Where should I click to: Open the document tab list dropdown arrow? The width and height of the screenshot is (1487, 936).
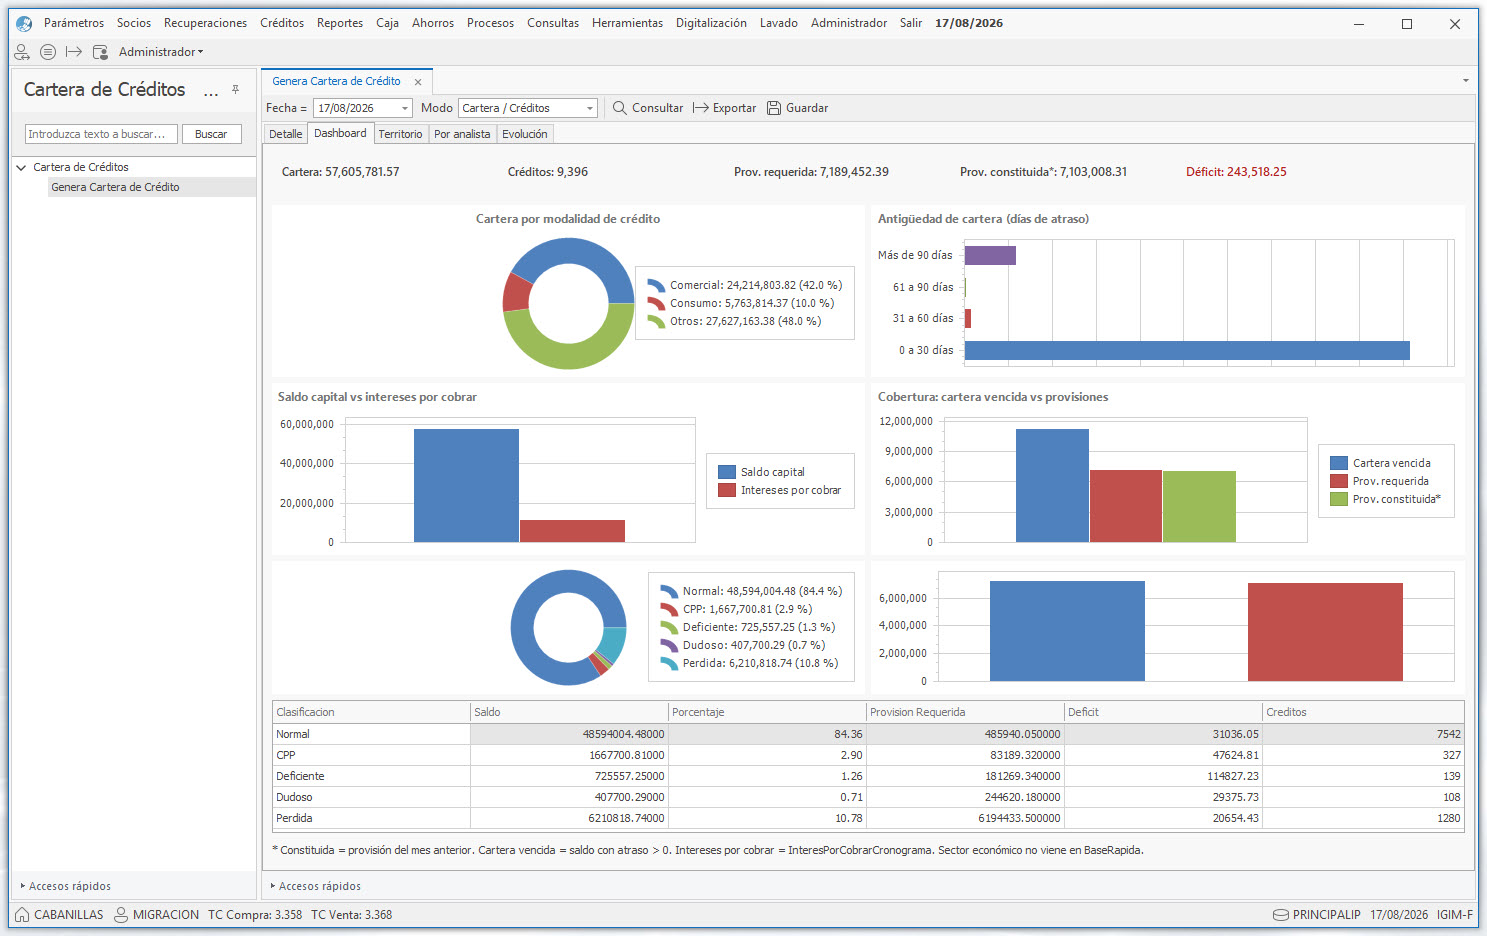[x=1466, y=81]
